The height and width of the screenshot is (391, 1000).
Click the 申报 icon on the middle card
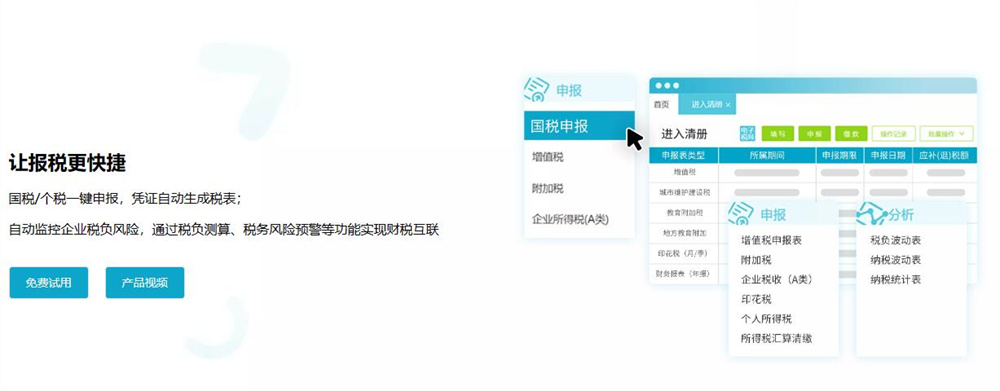741,214
